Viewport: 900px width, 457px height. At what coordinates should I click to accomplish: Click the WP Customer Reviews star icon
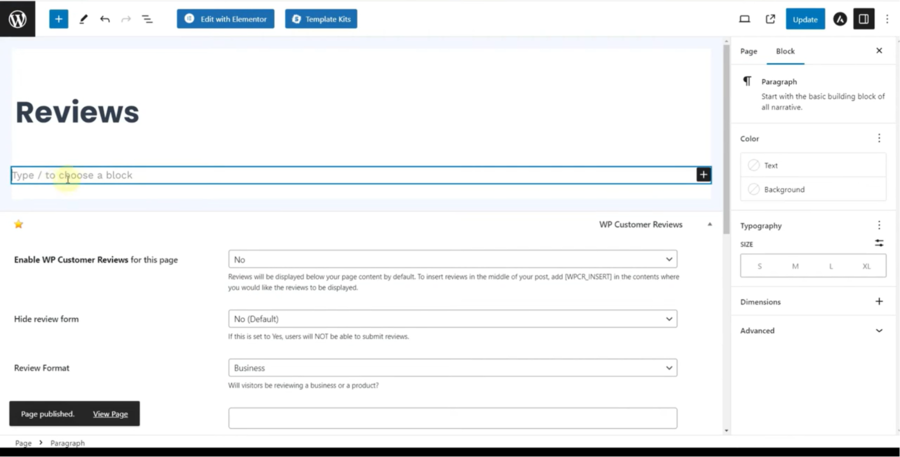coord(18,224)
